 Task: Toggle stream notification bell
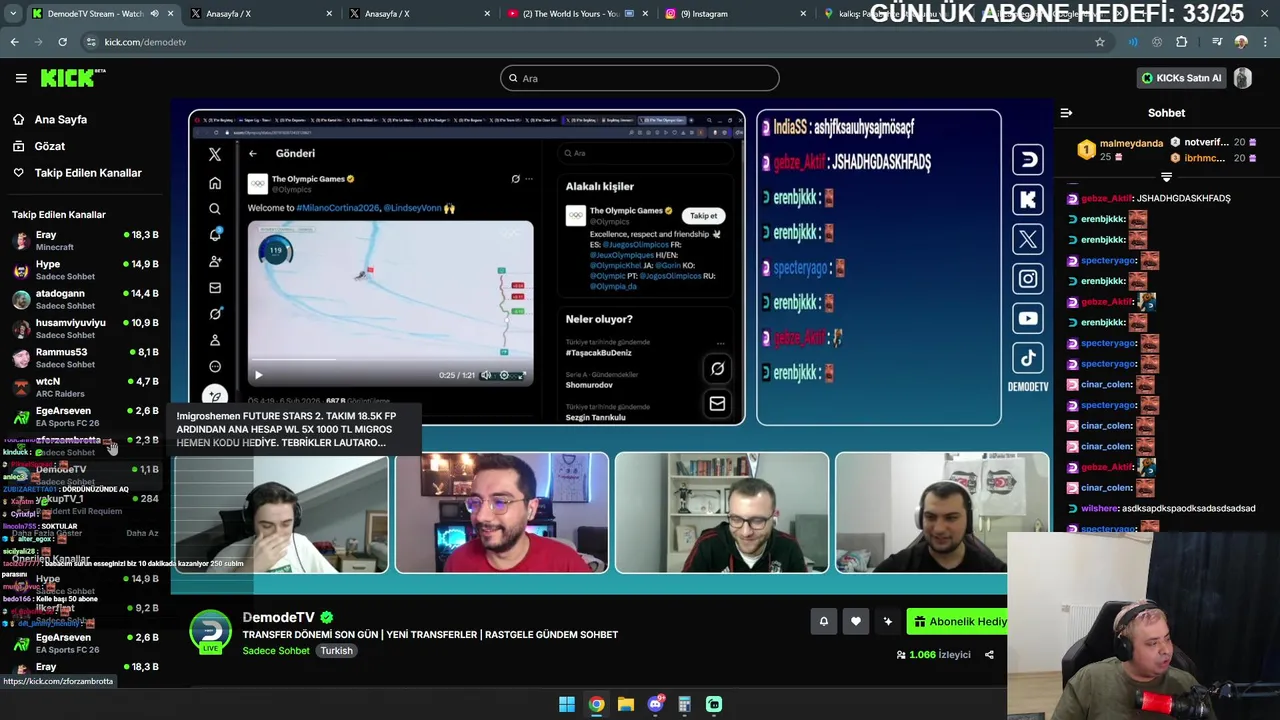[x=824, y=621]
